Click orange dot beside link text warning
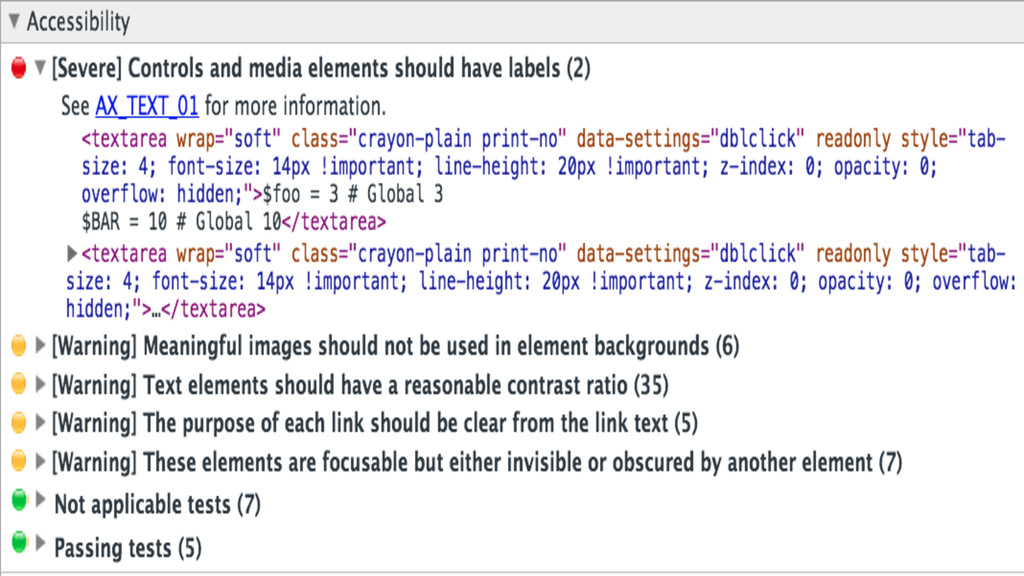1024x576 pixels. (x=19, y=423)
